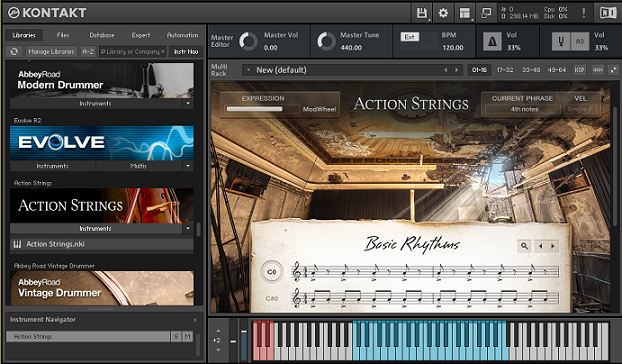The width and height of the screenshot is (622, 364).
Task: Expand Modern Drummer library dropdown arrow
Action: point(188,103)
